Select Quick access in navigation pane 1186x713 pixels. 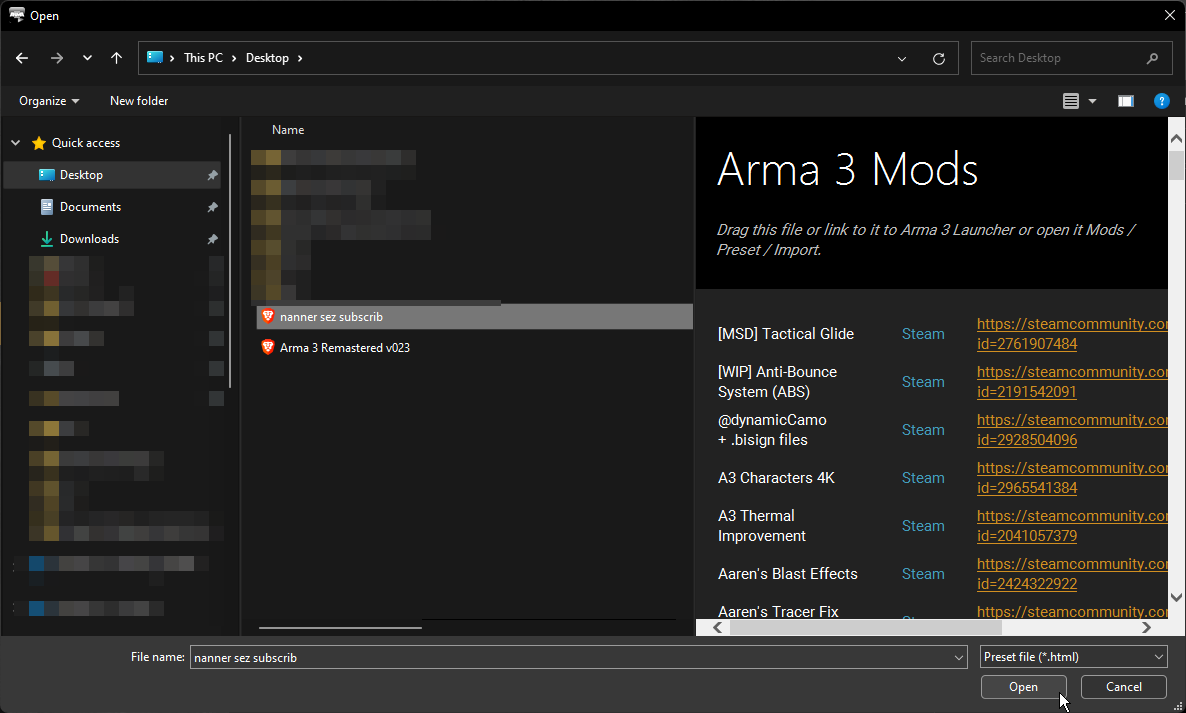pos(85,143)
